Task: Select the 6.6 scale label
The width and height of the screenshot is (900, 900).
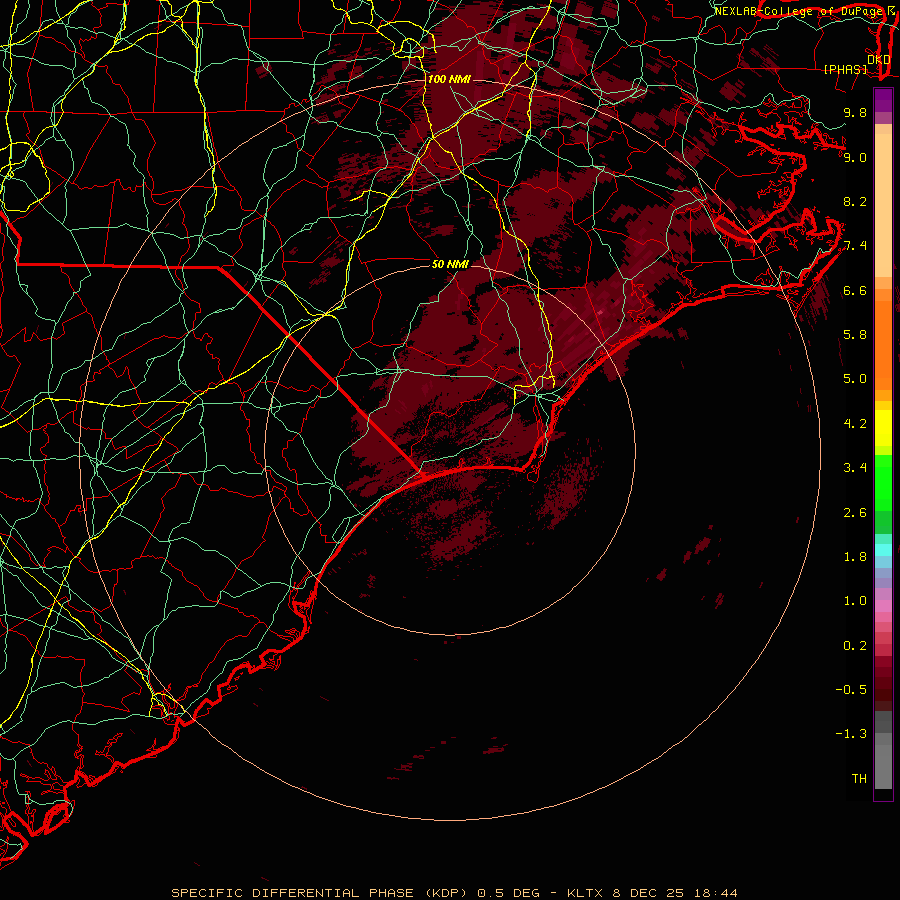Action: [855, 290]
